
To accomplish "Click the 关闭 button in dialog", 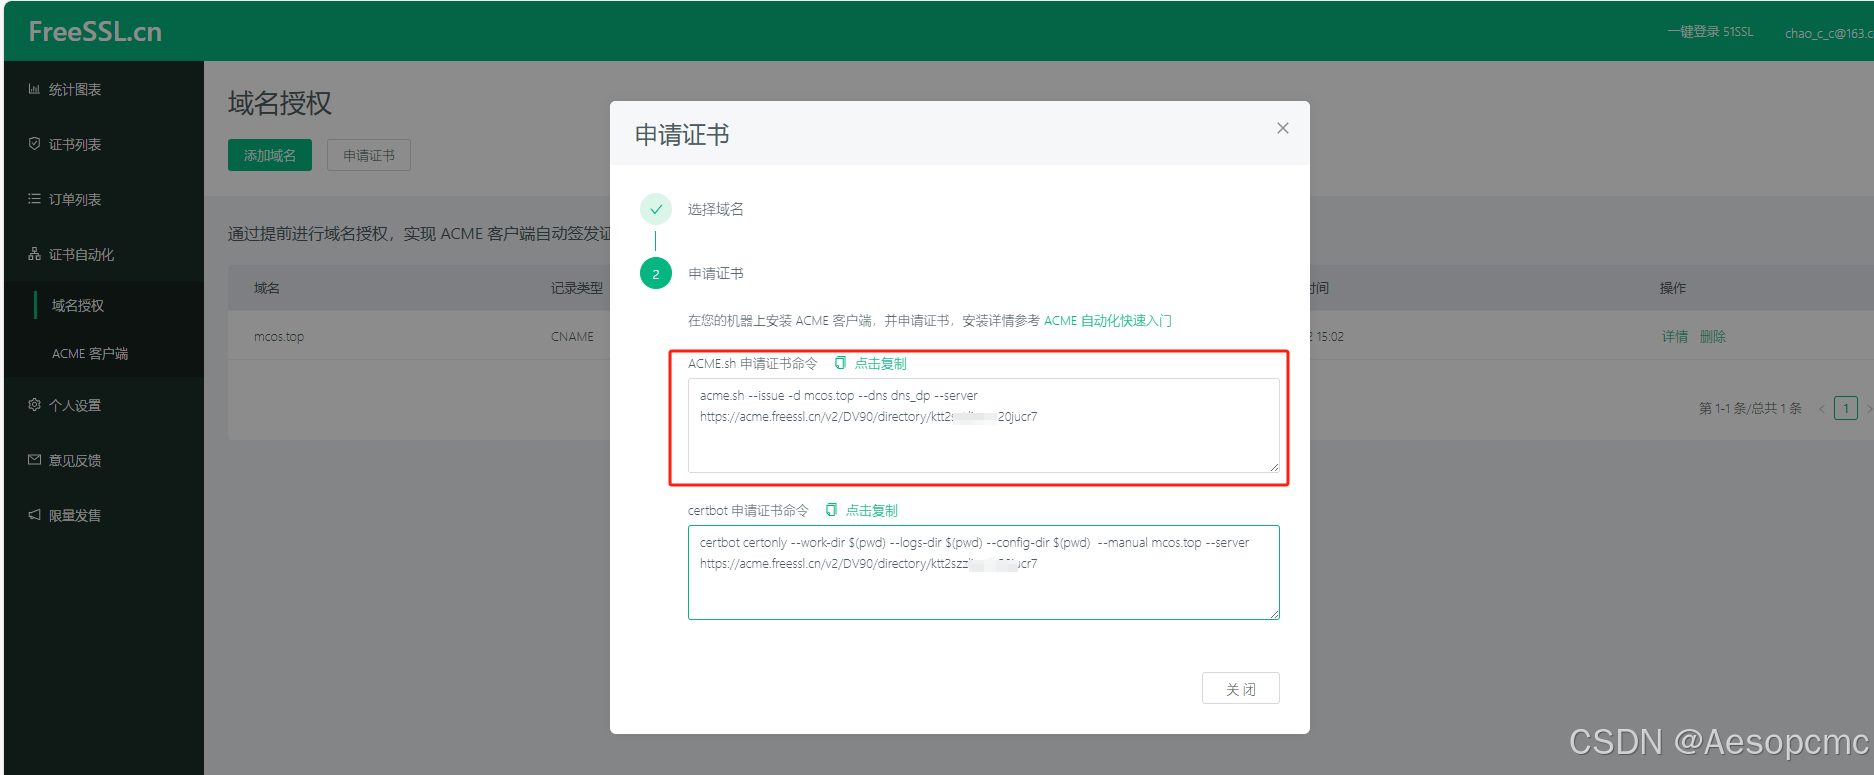I will 1241,688.
